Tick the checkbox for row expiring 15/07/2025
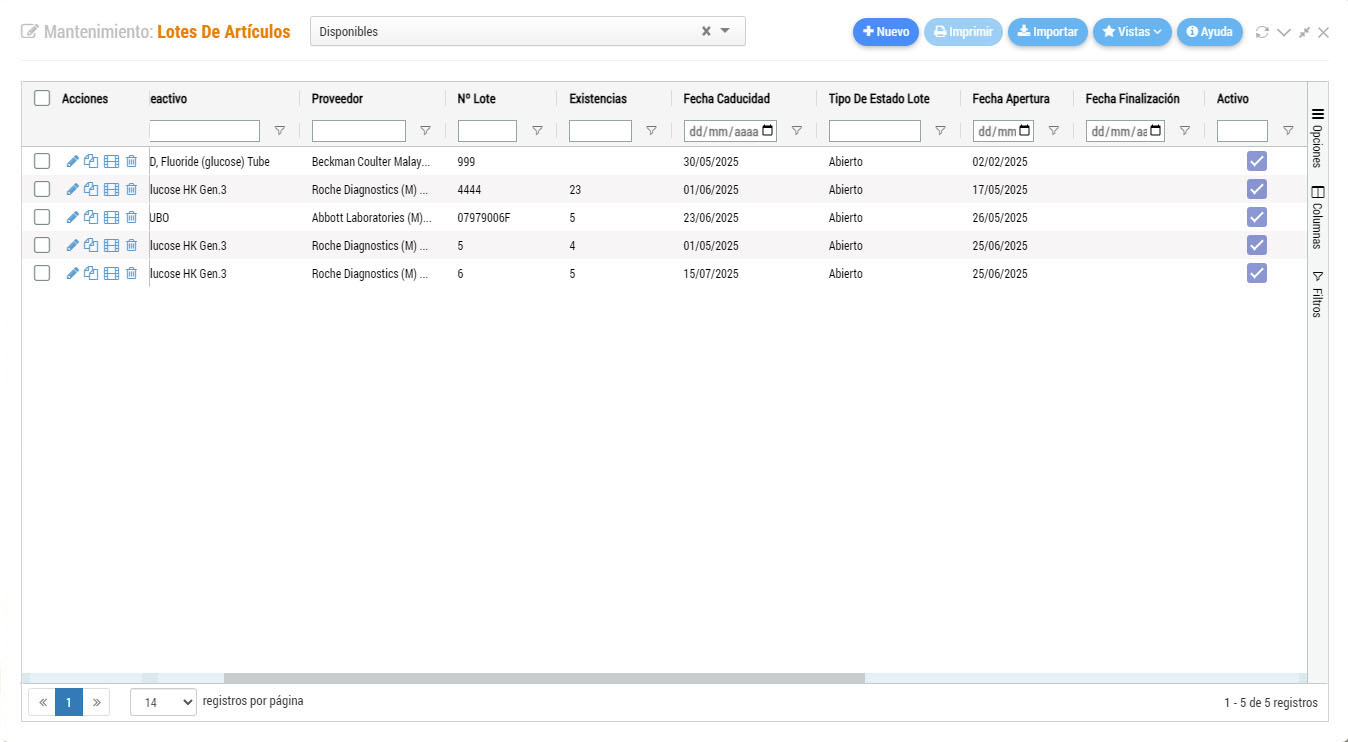 click(42, 273)
